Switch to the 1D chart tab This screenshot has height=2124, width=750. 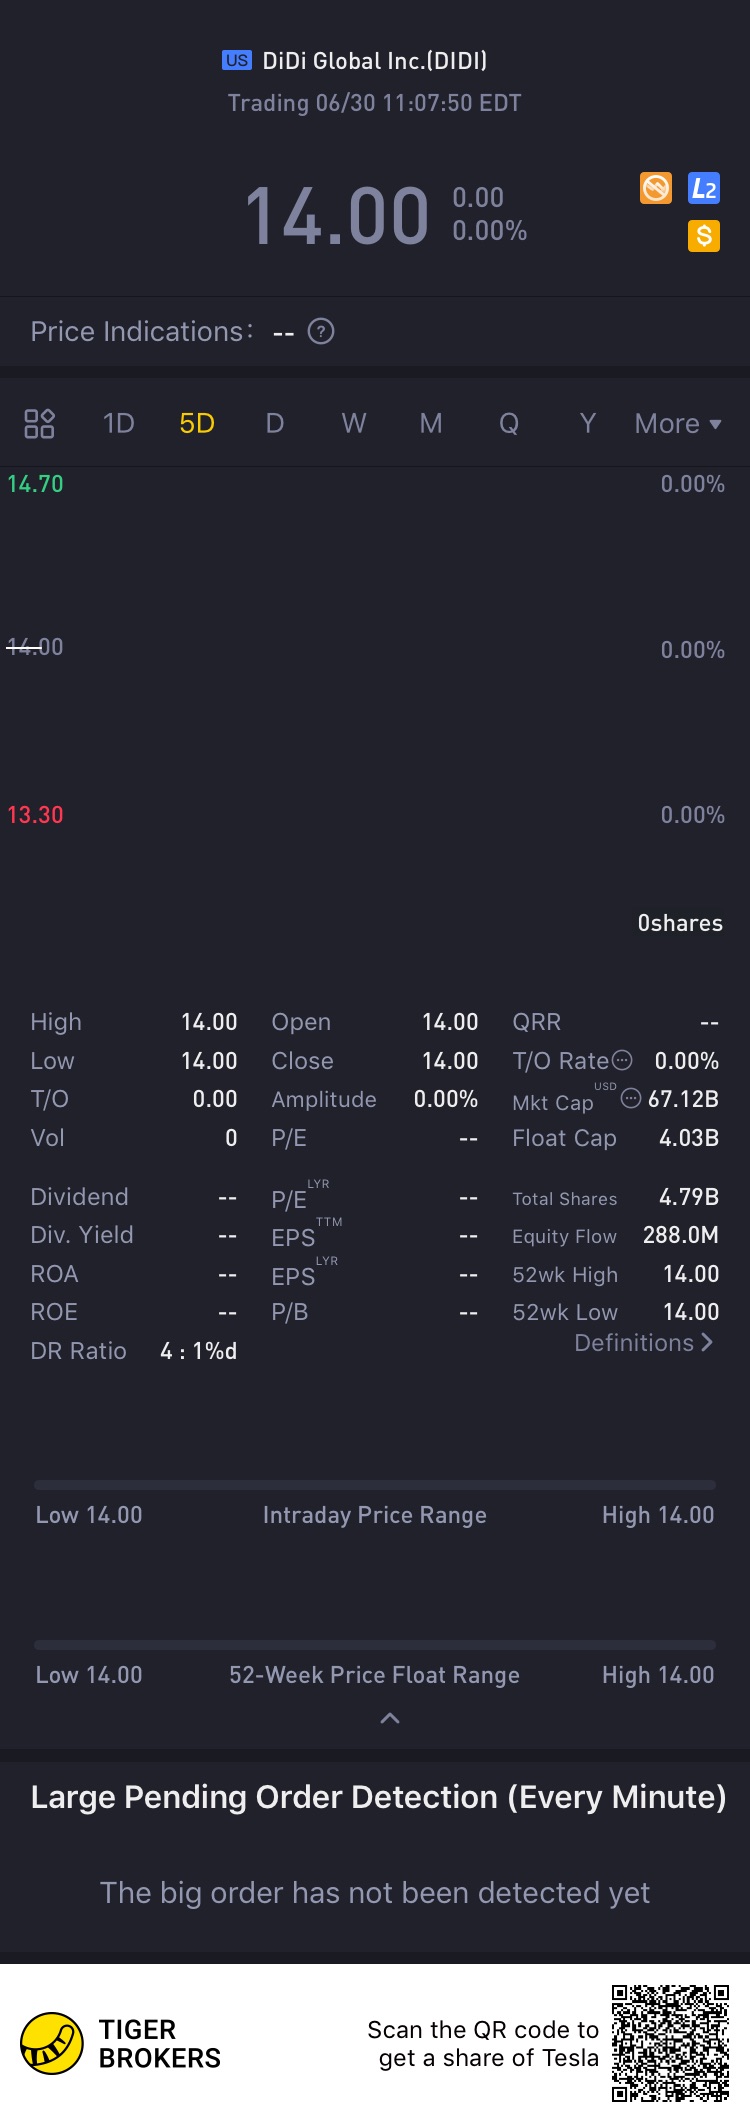coord(118,424)
